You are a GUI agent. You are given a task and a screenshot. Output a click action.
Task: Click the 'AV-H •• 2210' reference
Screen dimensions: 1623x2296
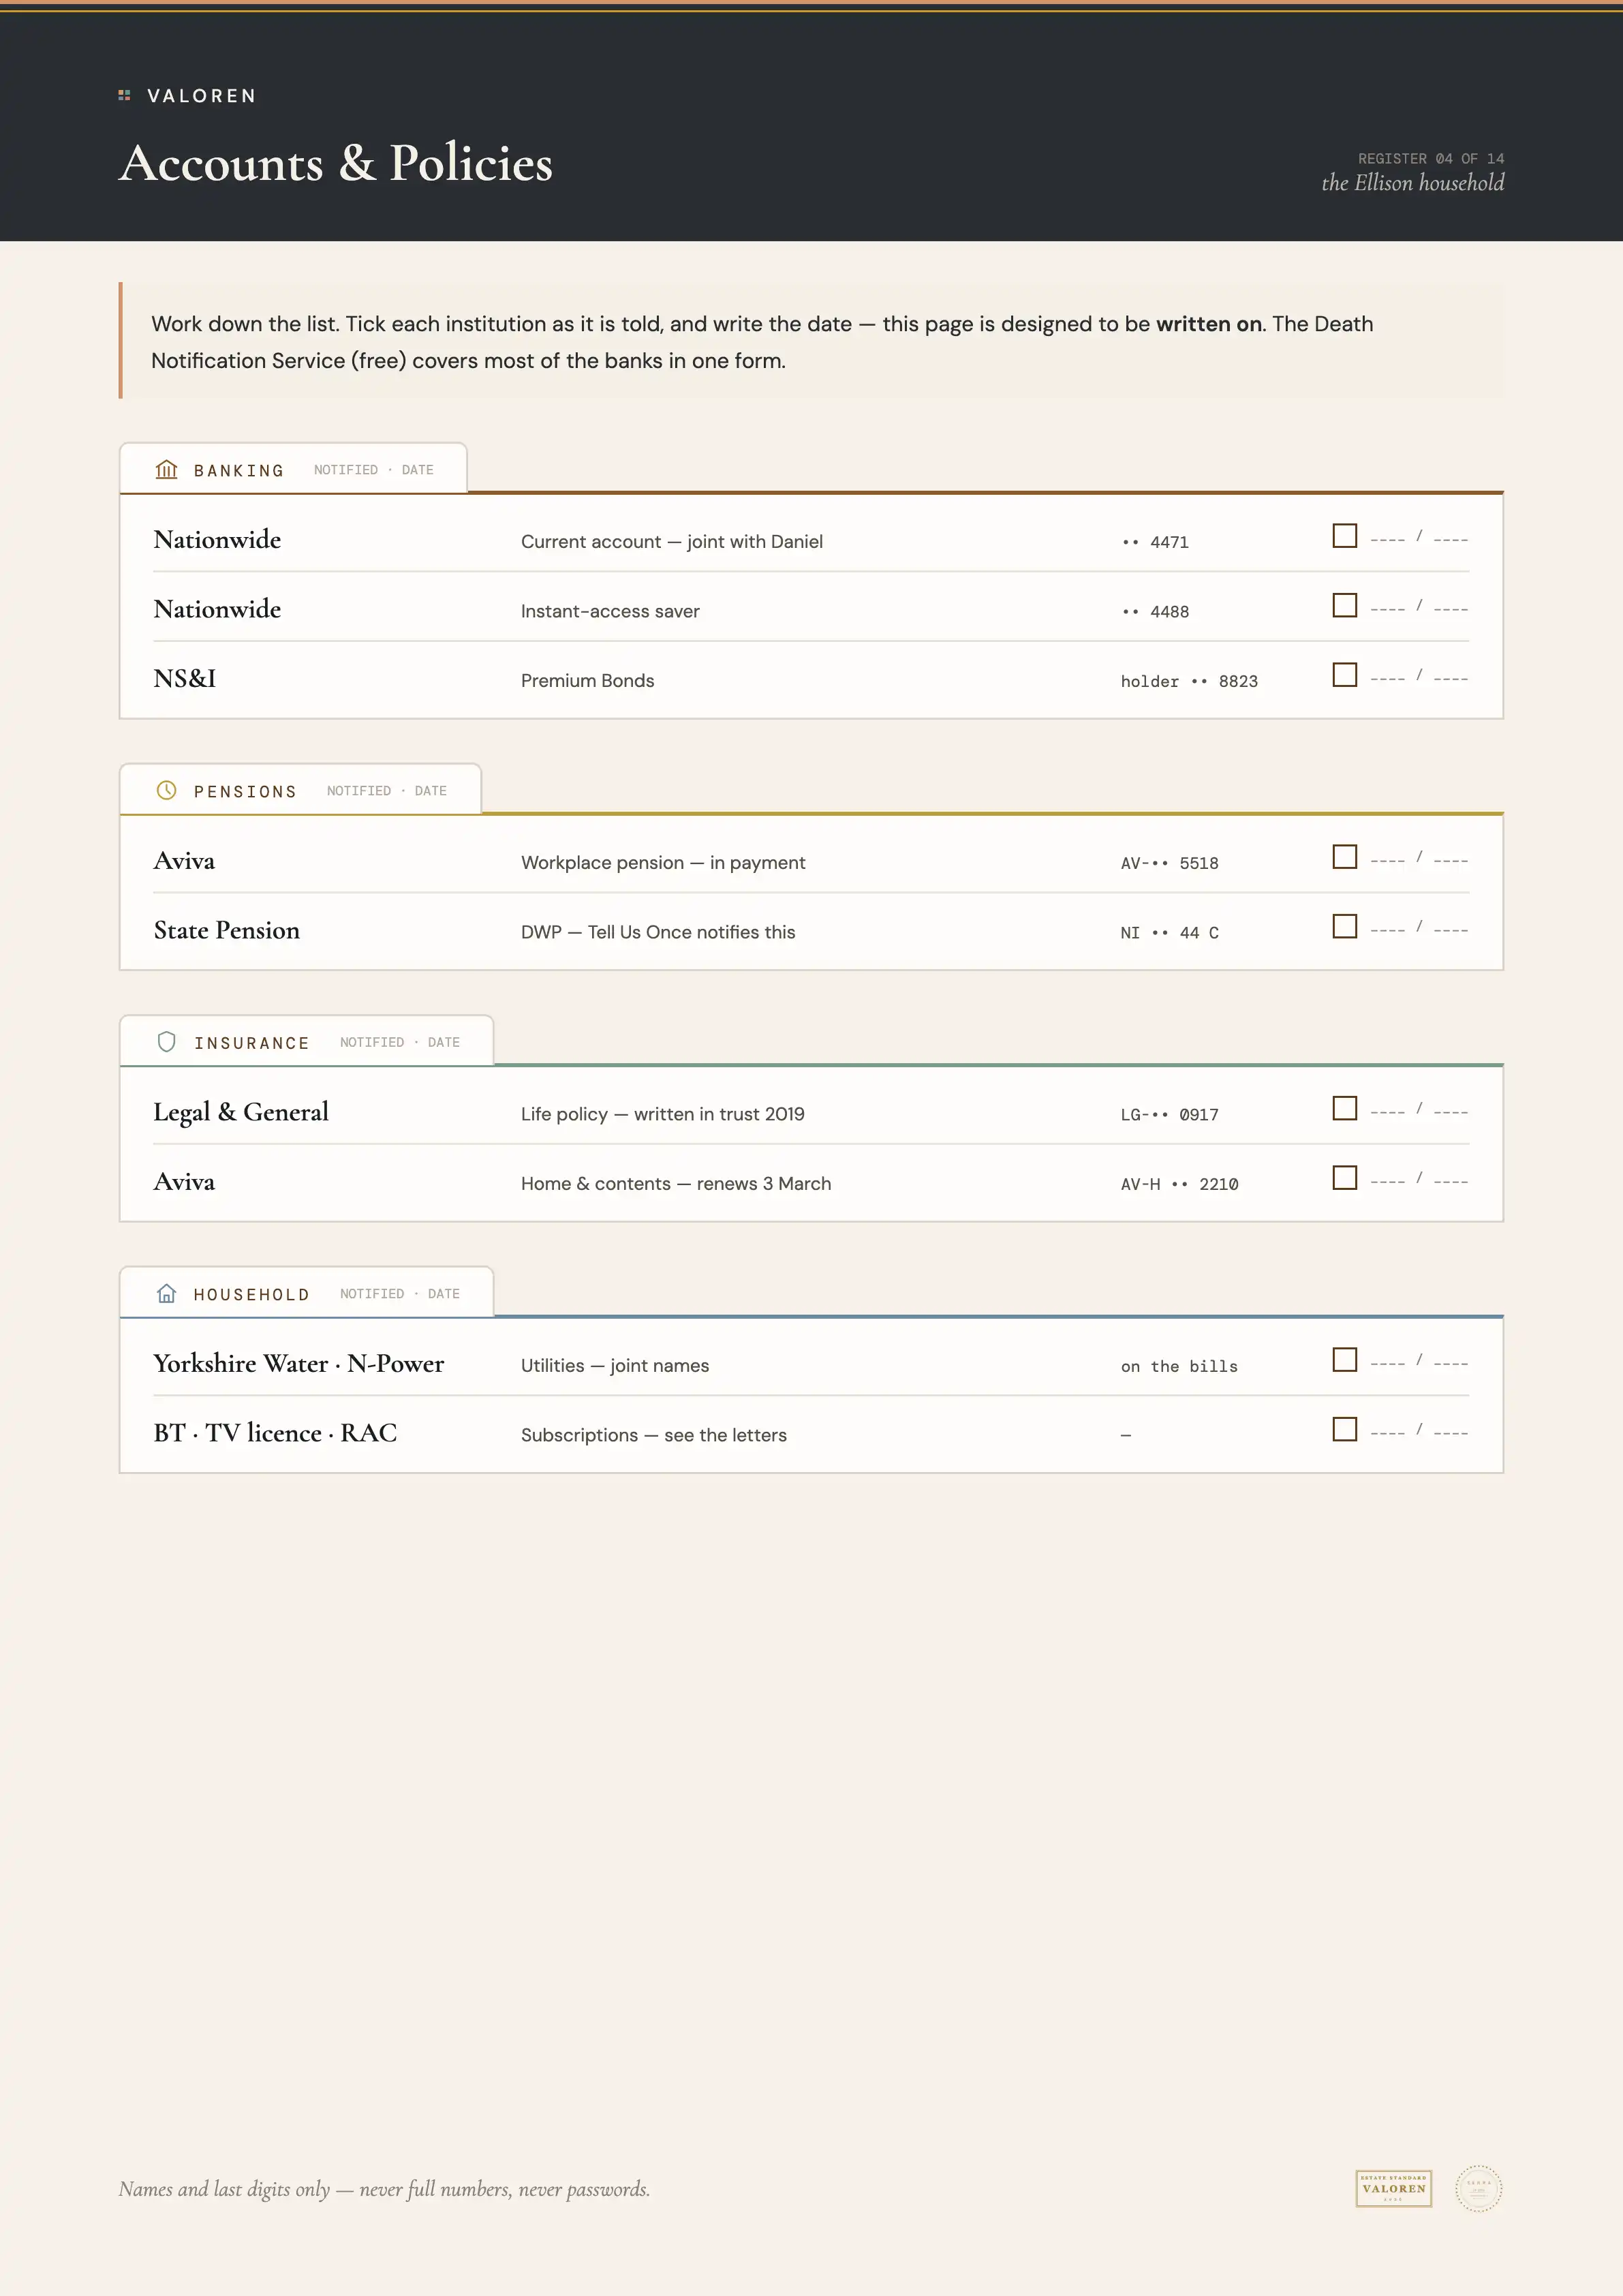point(1179,1184)
